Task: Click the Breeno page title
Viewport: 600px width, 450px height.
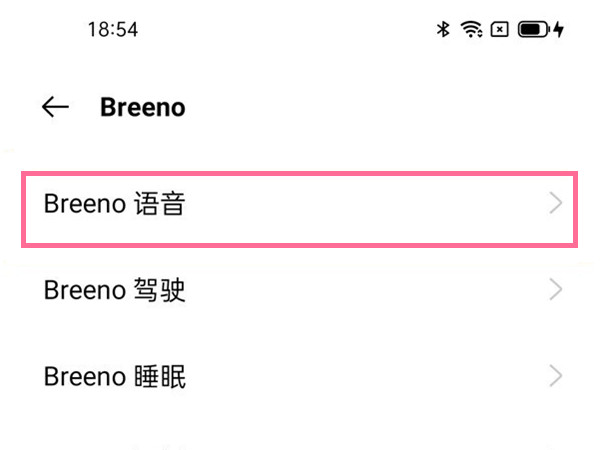Action: click(142, 108)
